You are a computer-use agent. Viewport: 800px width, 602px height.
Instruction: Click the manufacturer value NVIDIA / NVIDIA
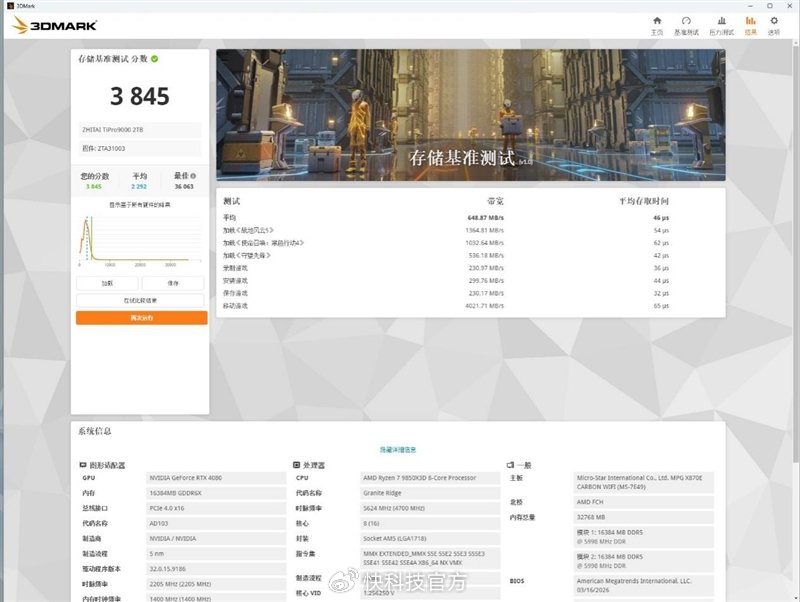coord(216,539)
